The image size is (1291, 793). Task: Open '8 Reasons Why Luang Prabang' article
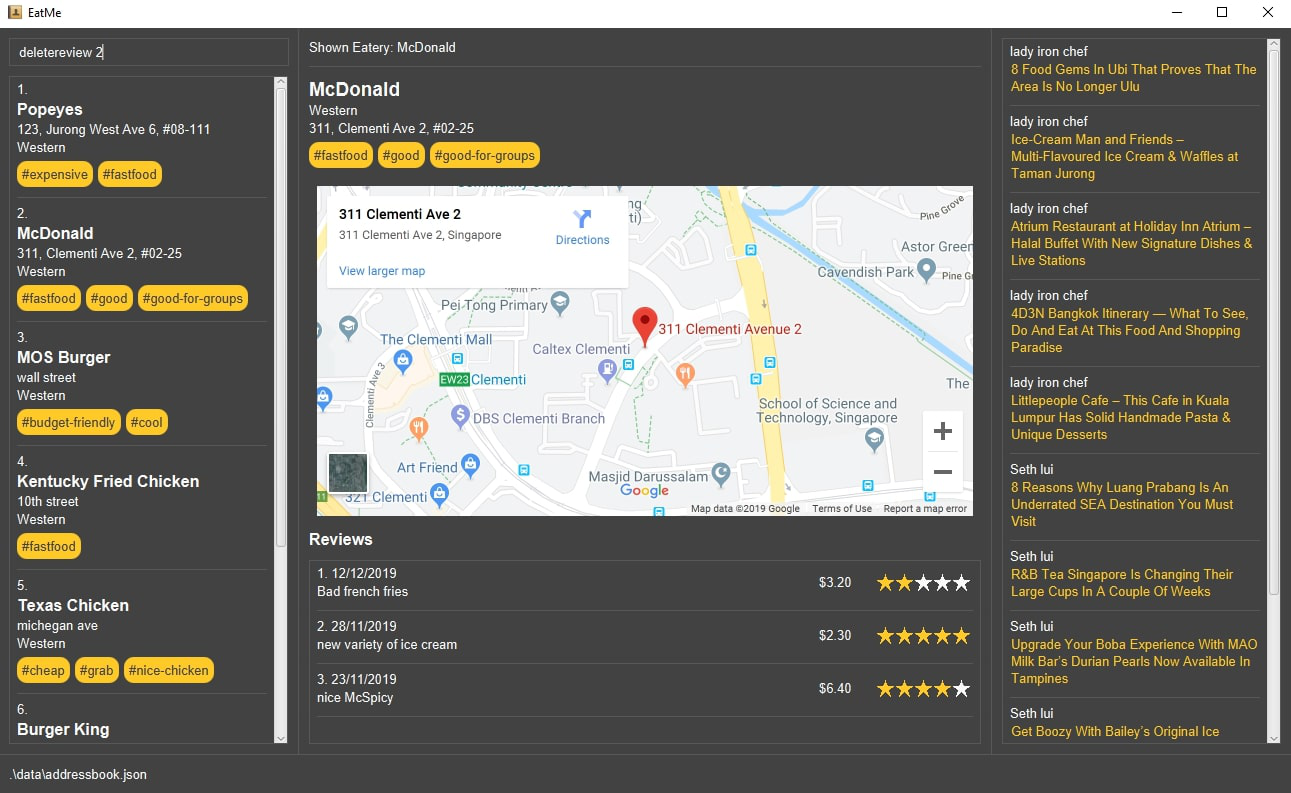pos(1122,504)
